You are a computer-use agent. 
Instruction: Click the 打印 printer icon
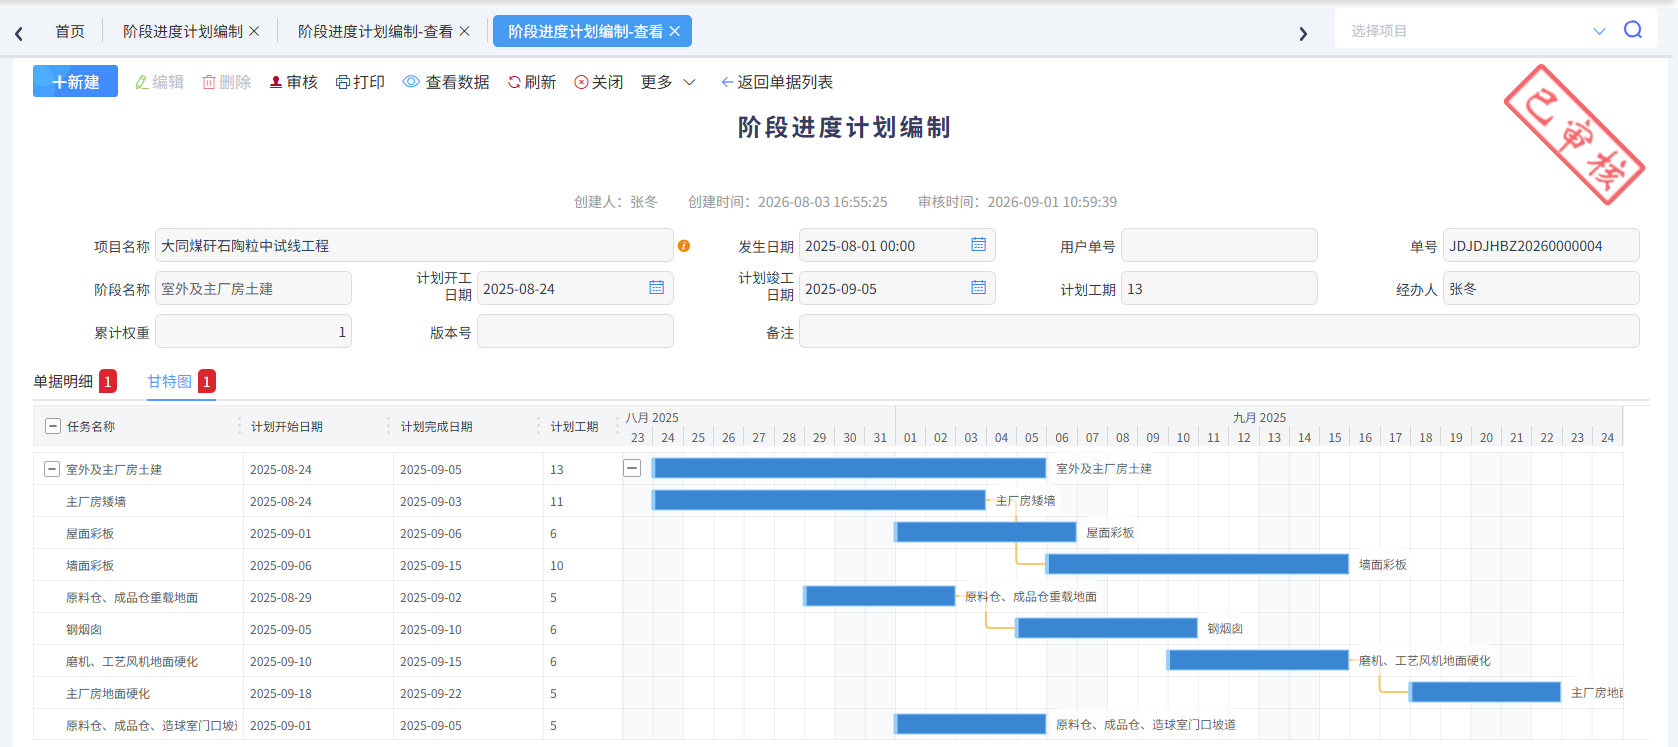tap(343, 82)
